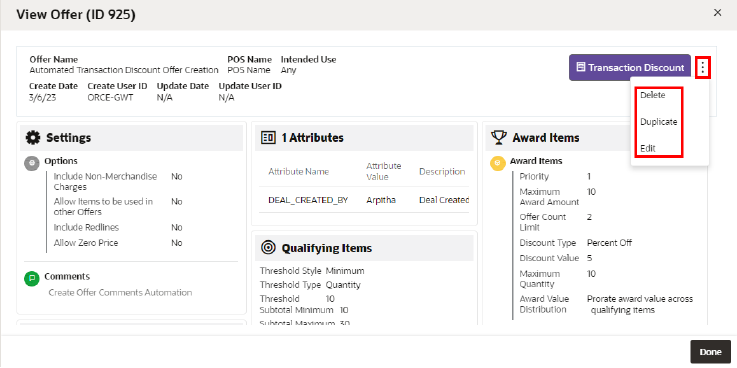Click the Intended Use value Any
The image size is (737, 368).
point(289,70)
